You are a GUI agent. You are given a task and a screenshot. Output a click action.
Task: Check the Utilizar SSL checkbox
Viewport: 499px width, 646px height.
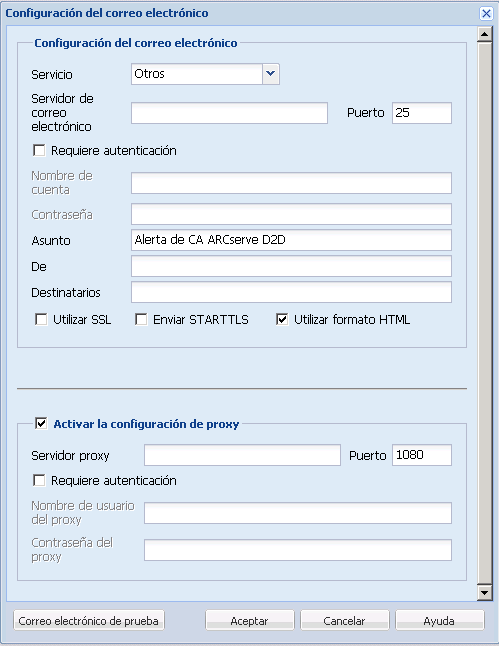[41, 319]
